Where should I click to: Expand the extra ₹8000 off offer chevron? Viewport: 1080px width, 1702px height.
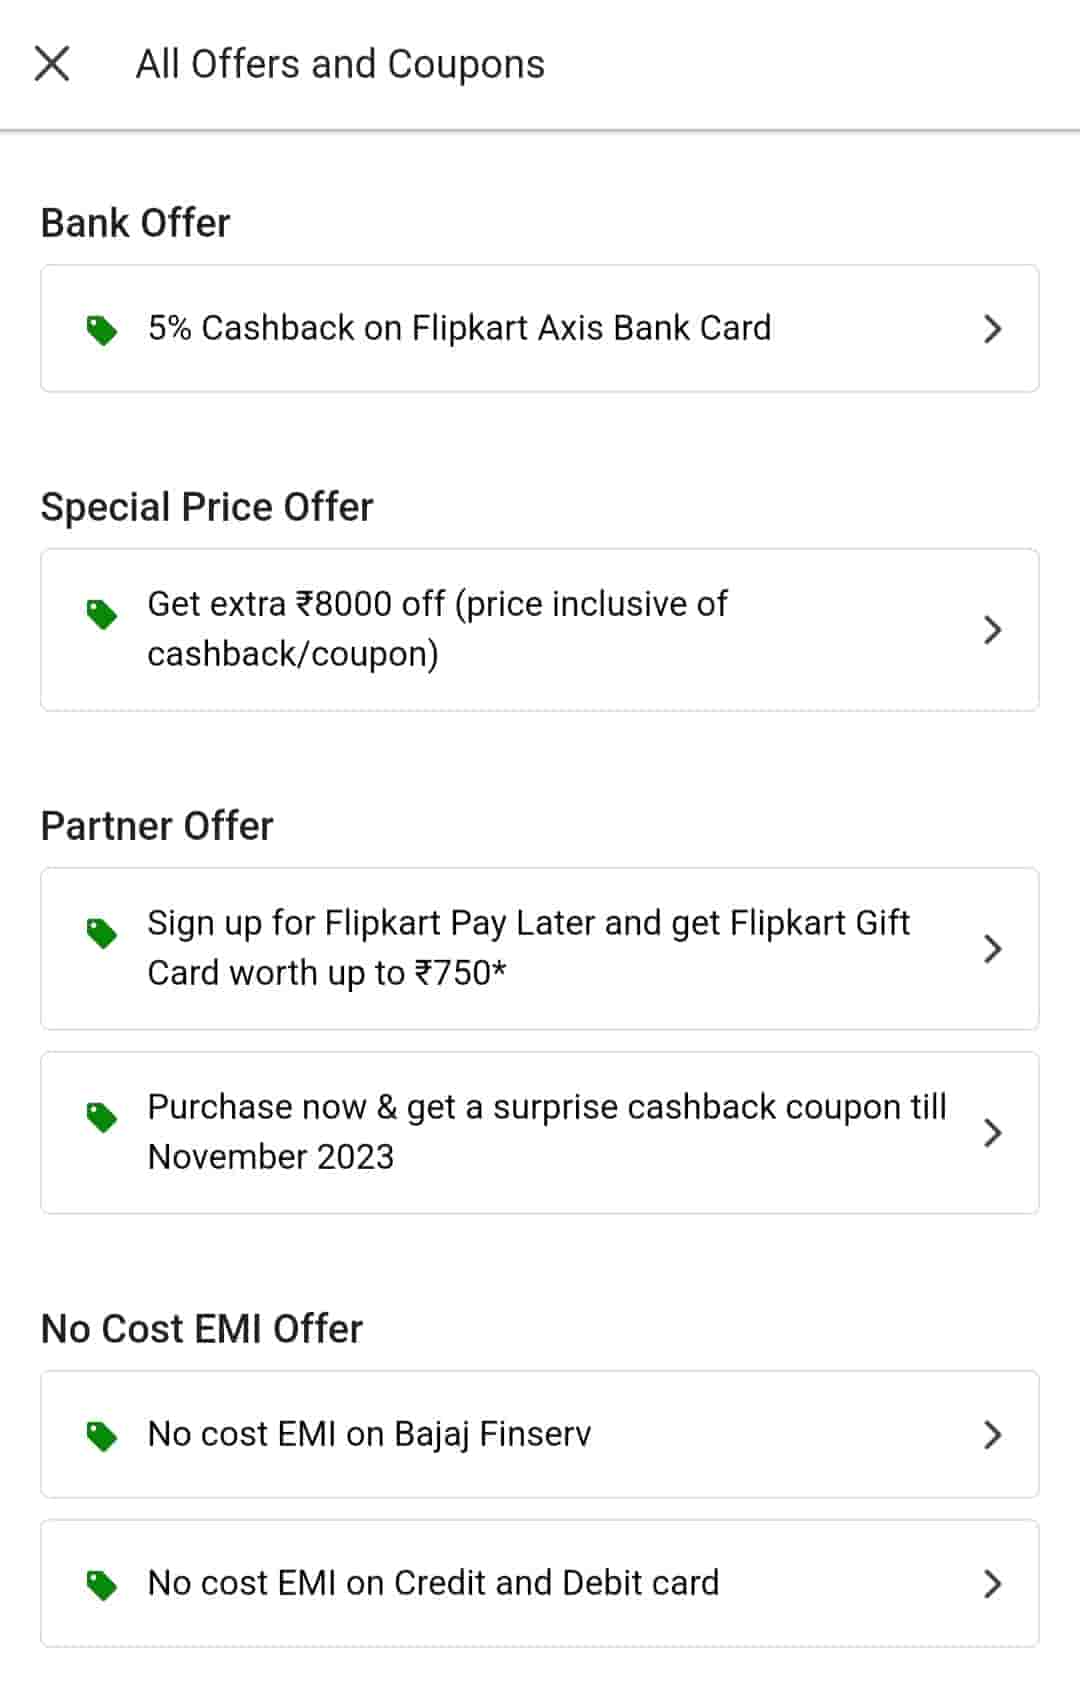point(992,630)
